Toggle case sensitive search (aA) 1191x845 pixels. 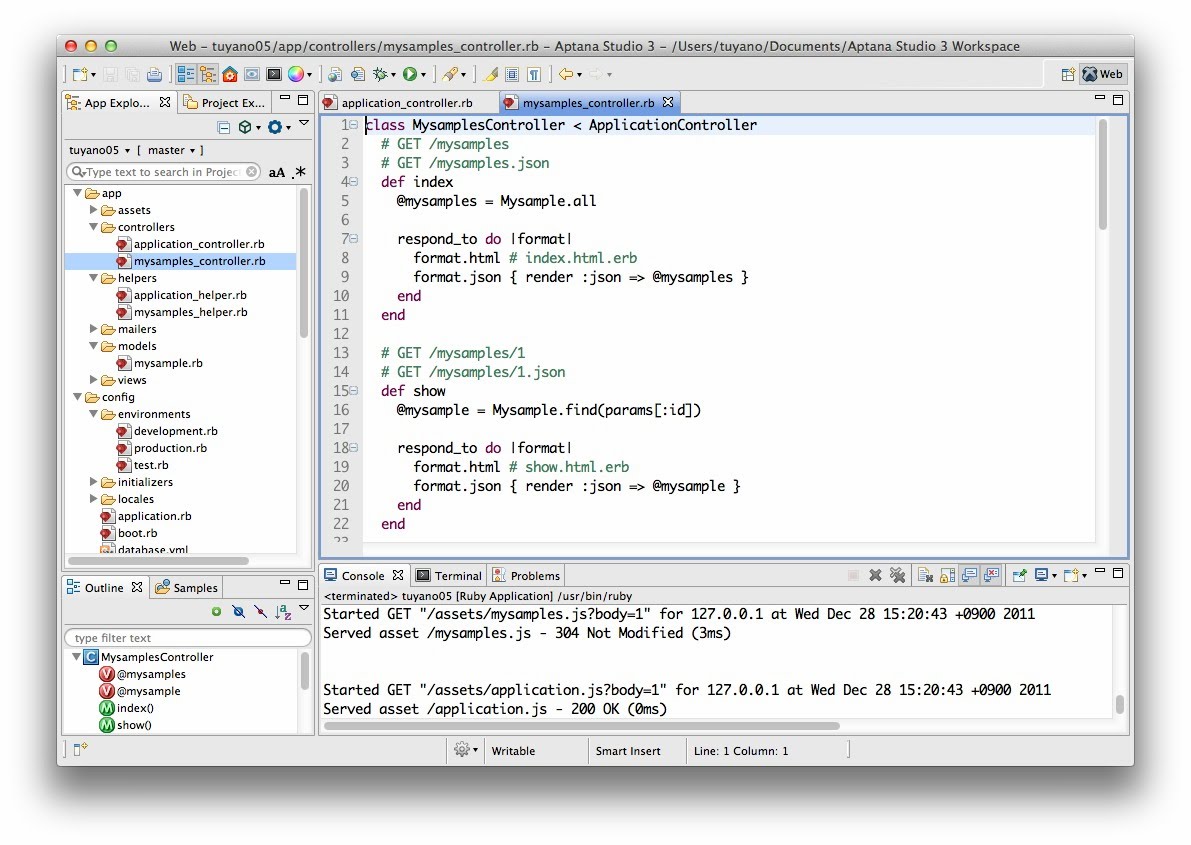pos(277,172)
